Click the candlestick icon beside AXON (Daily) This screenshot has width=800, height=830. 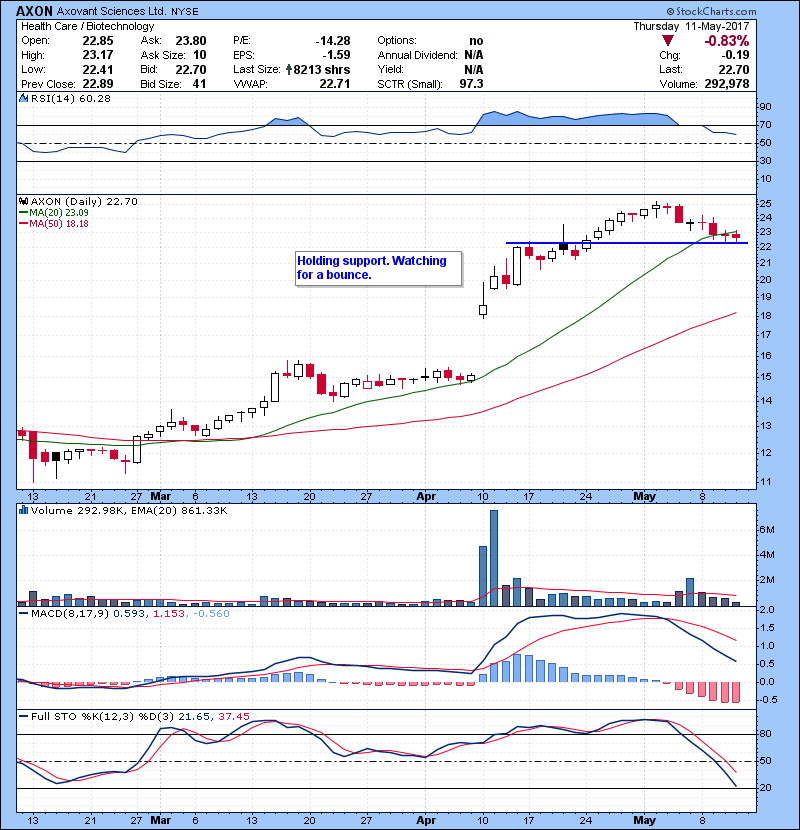[x=23, y=202]
